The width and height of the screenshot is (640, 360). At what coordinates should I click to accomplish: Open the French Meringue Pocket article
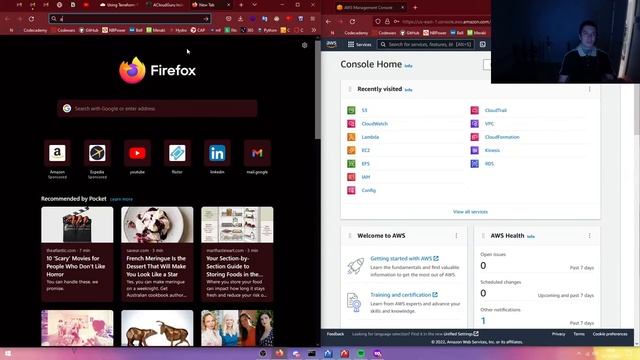[x=157, y=254]
